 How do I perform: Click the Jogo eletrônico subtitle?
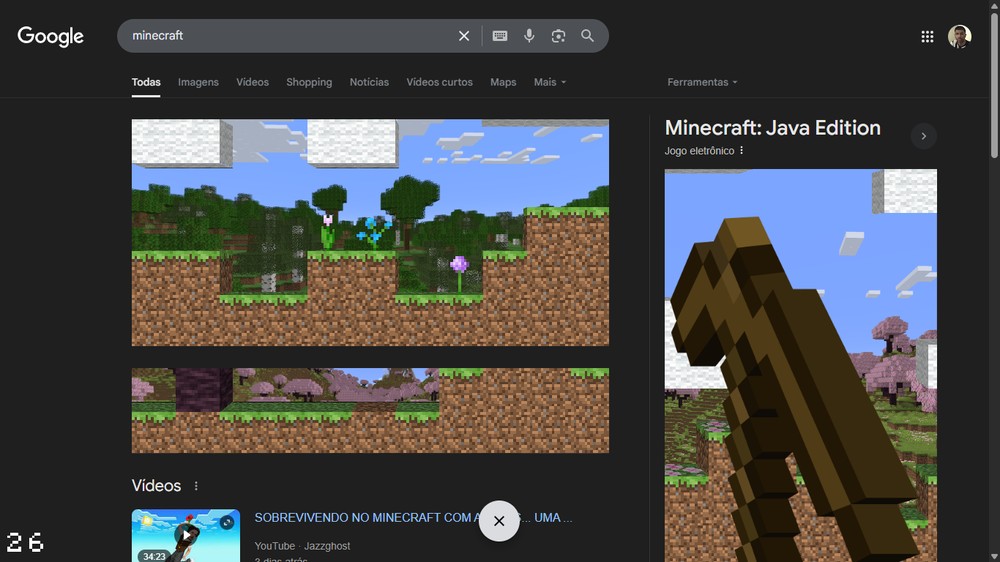[x=699, y=151]
